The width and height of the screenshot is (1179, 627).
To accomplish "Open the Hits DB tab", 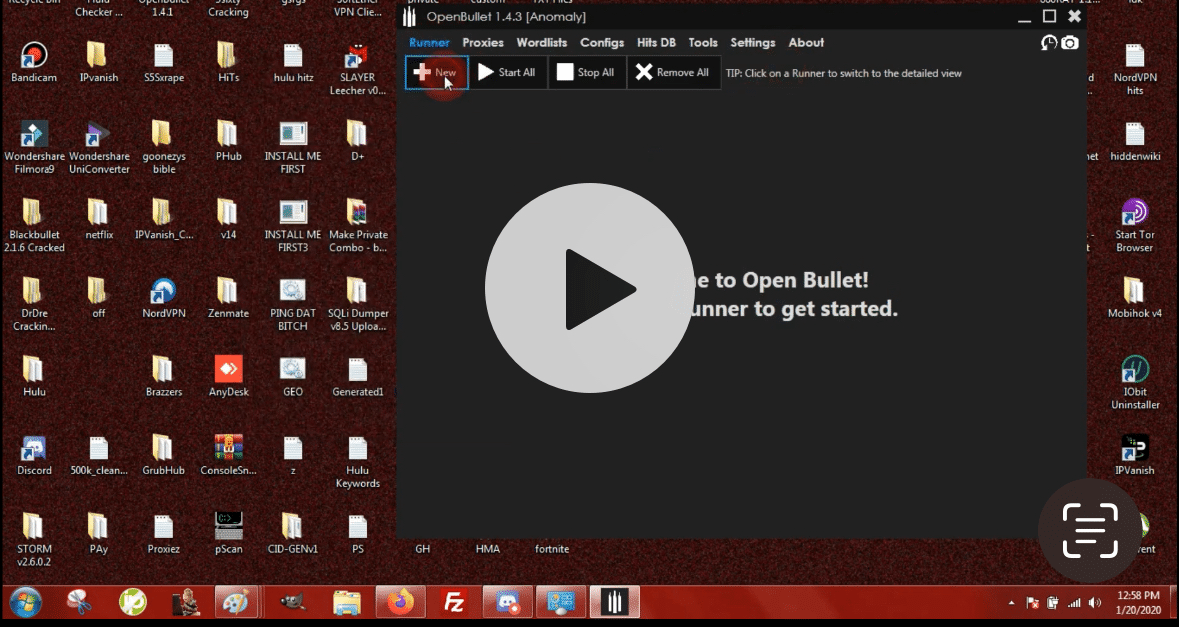I will (x=656, y=43).
